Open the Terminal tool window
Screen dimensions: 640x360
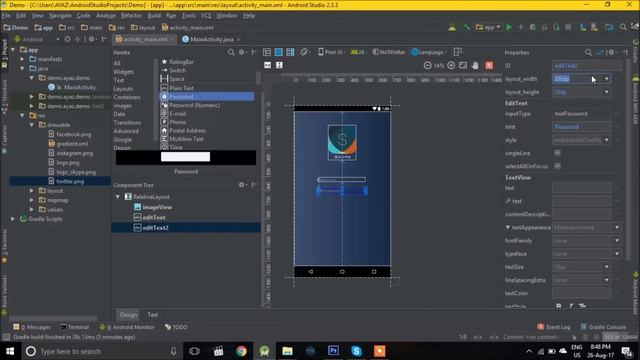(74, 327)
